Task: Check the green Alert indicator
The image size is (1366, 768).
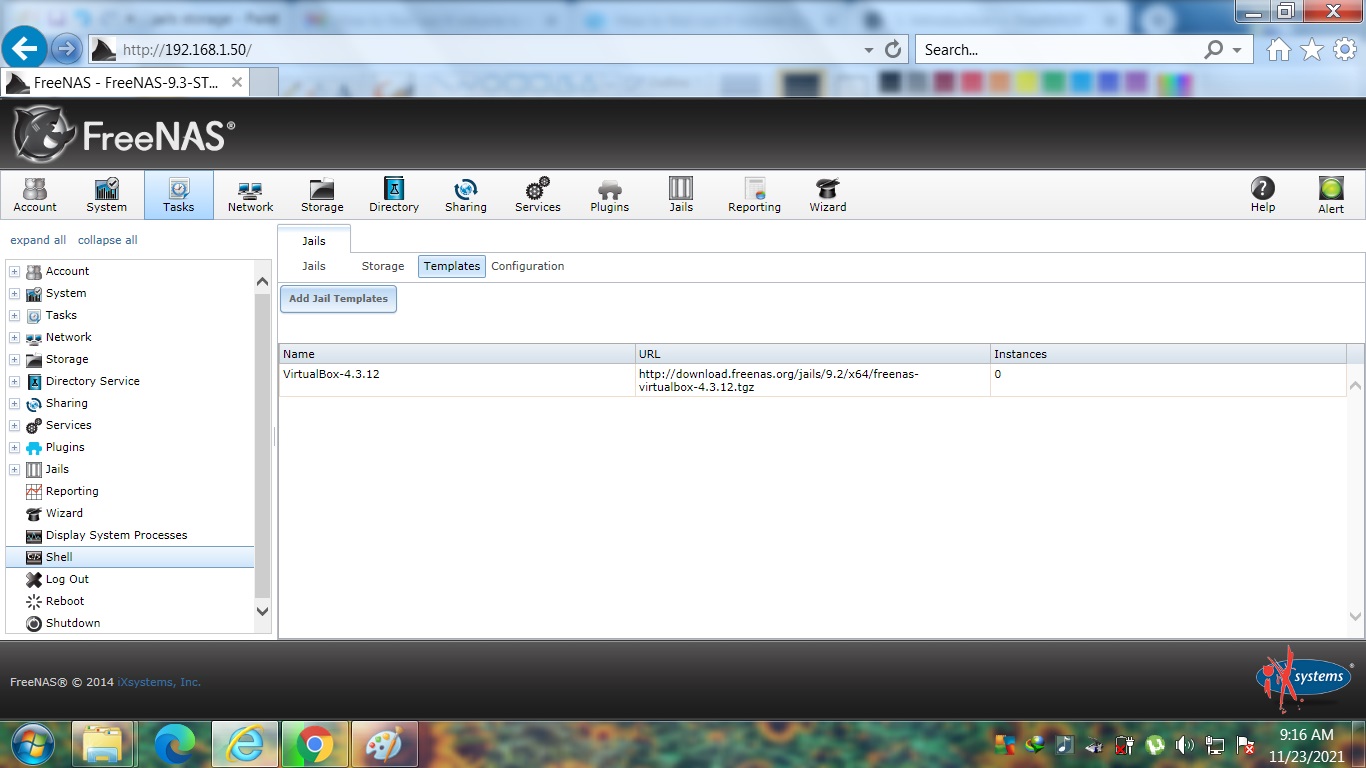Action: [1331, 195]
